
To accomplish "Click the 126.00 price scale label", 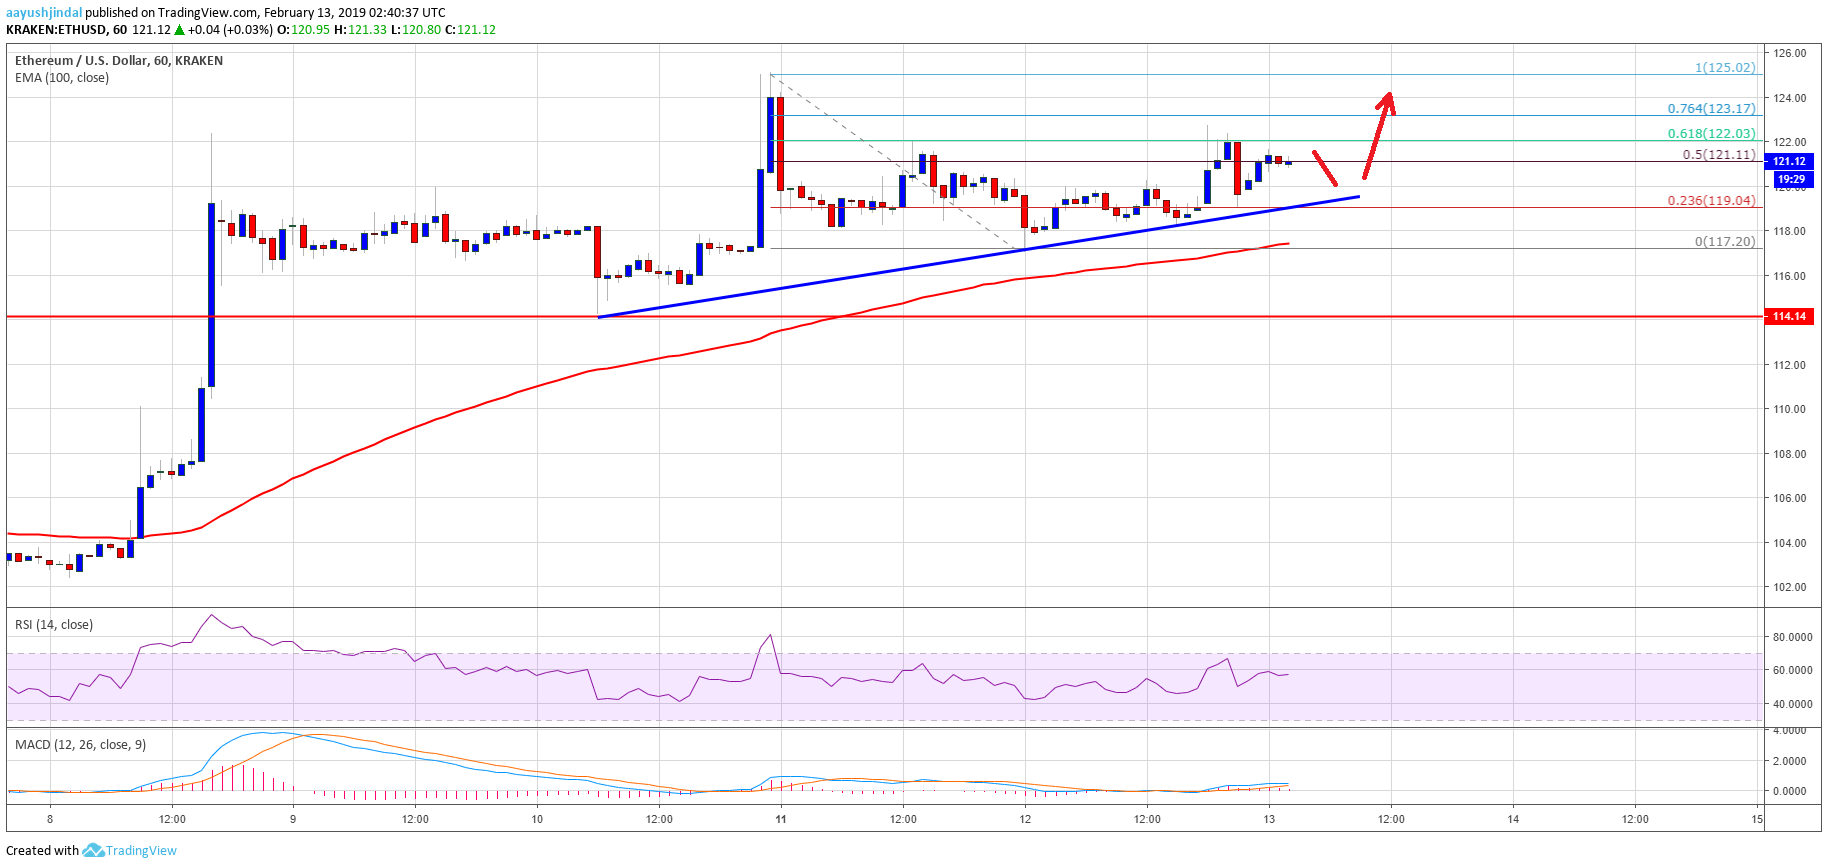I will (1789, 53).
